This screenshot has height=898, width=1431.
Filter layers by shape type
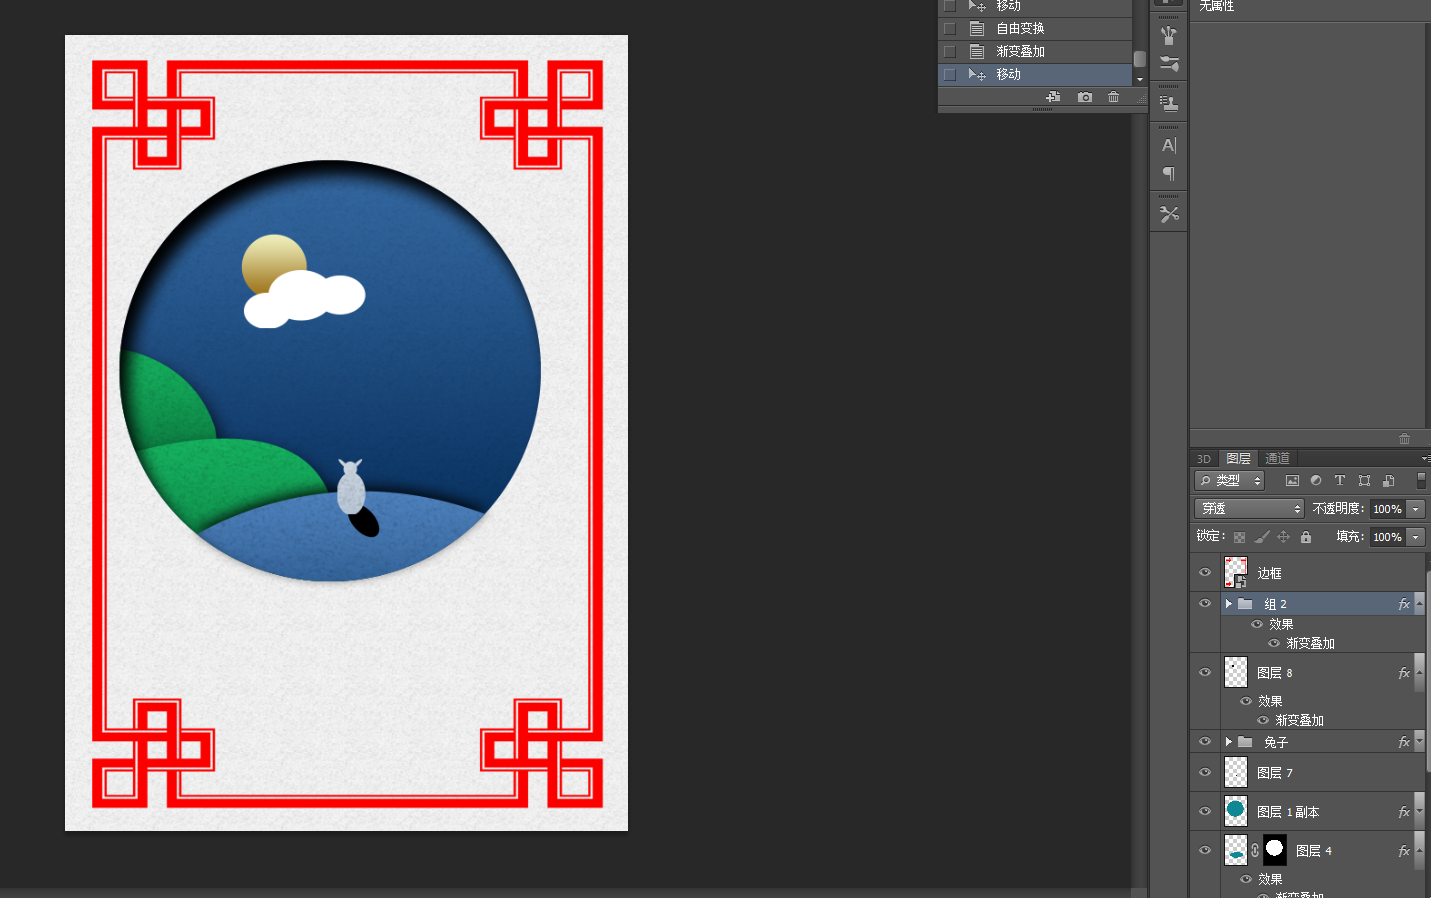[x=1364, y=481]
